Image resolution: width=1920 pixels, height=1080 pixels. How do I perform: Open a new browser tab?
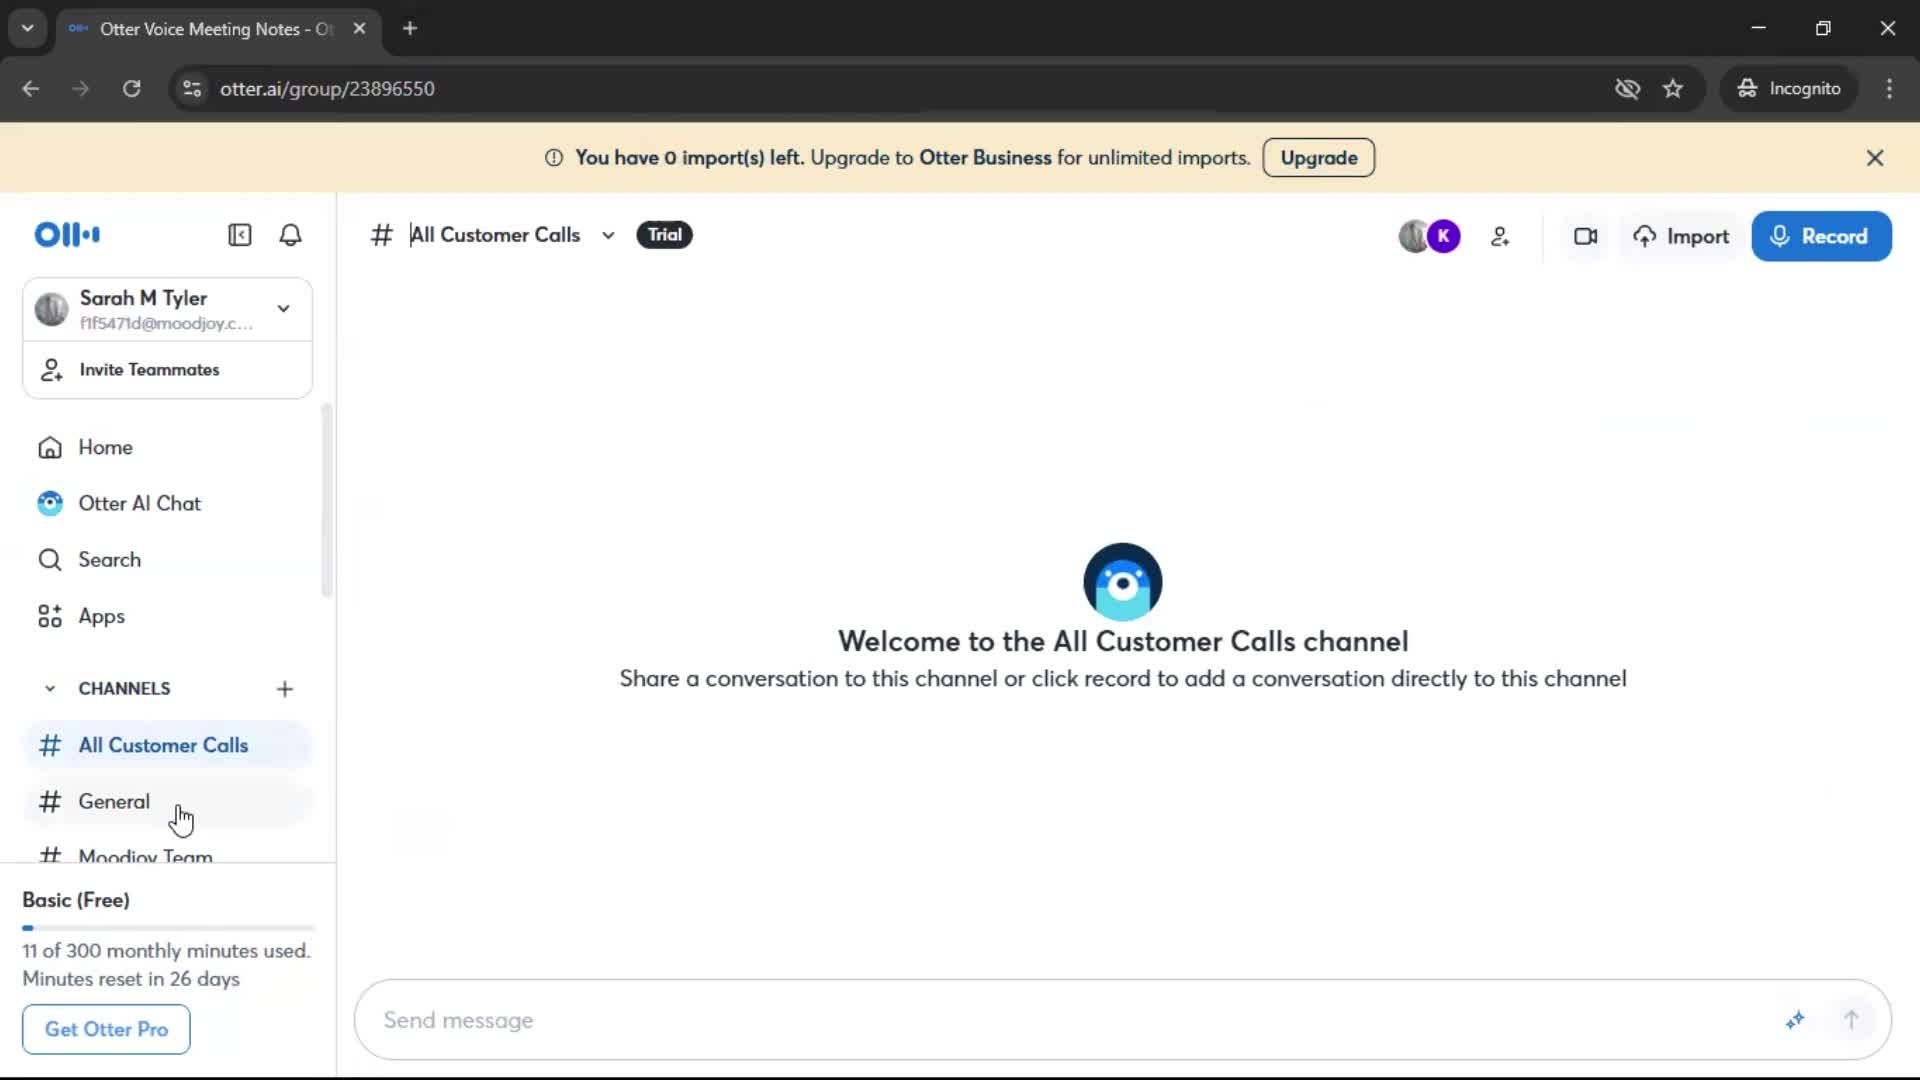coord(410,29)
